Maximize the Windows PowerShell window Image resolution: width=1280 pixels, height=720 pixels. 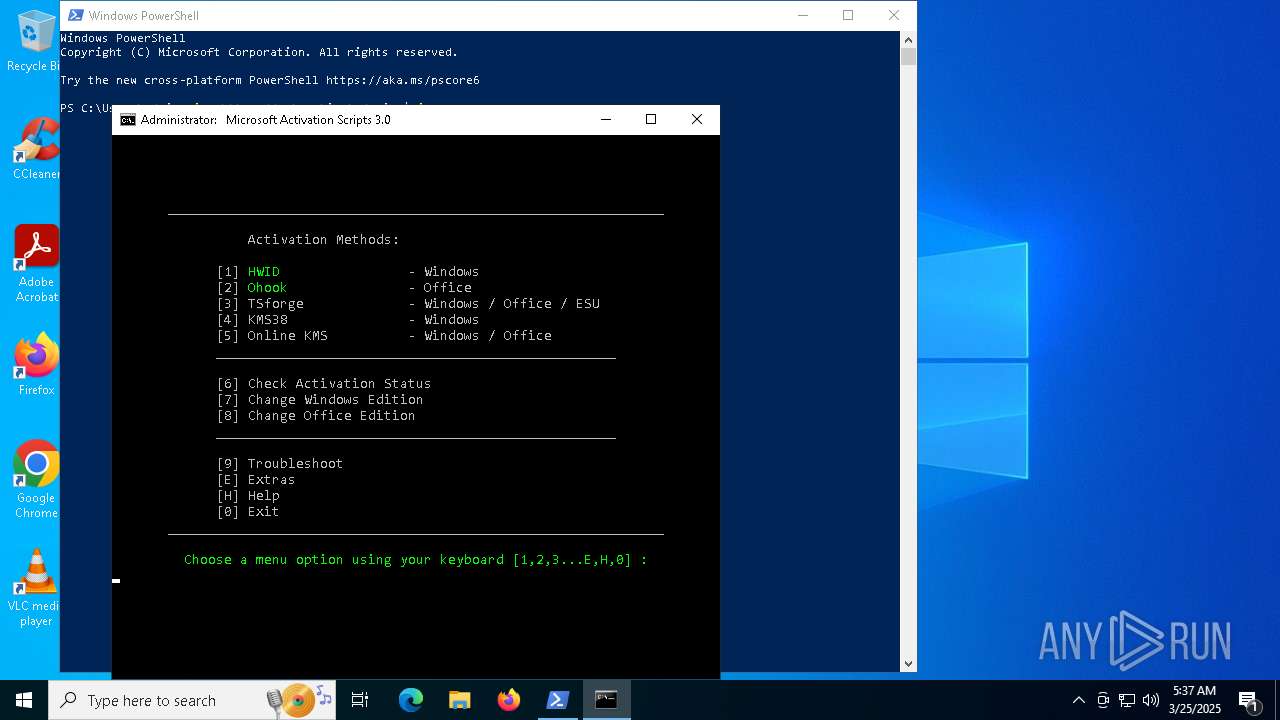(x=848, y=15)
